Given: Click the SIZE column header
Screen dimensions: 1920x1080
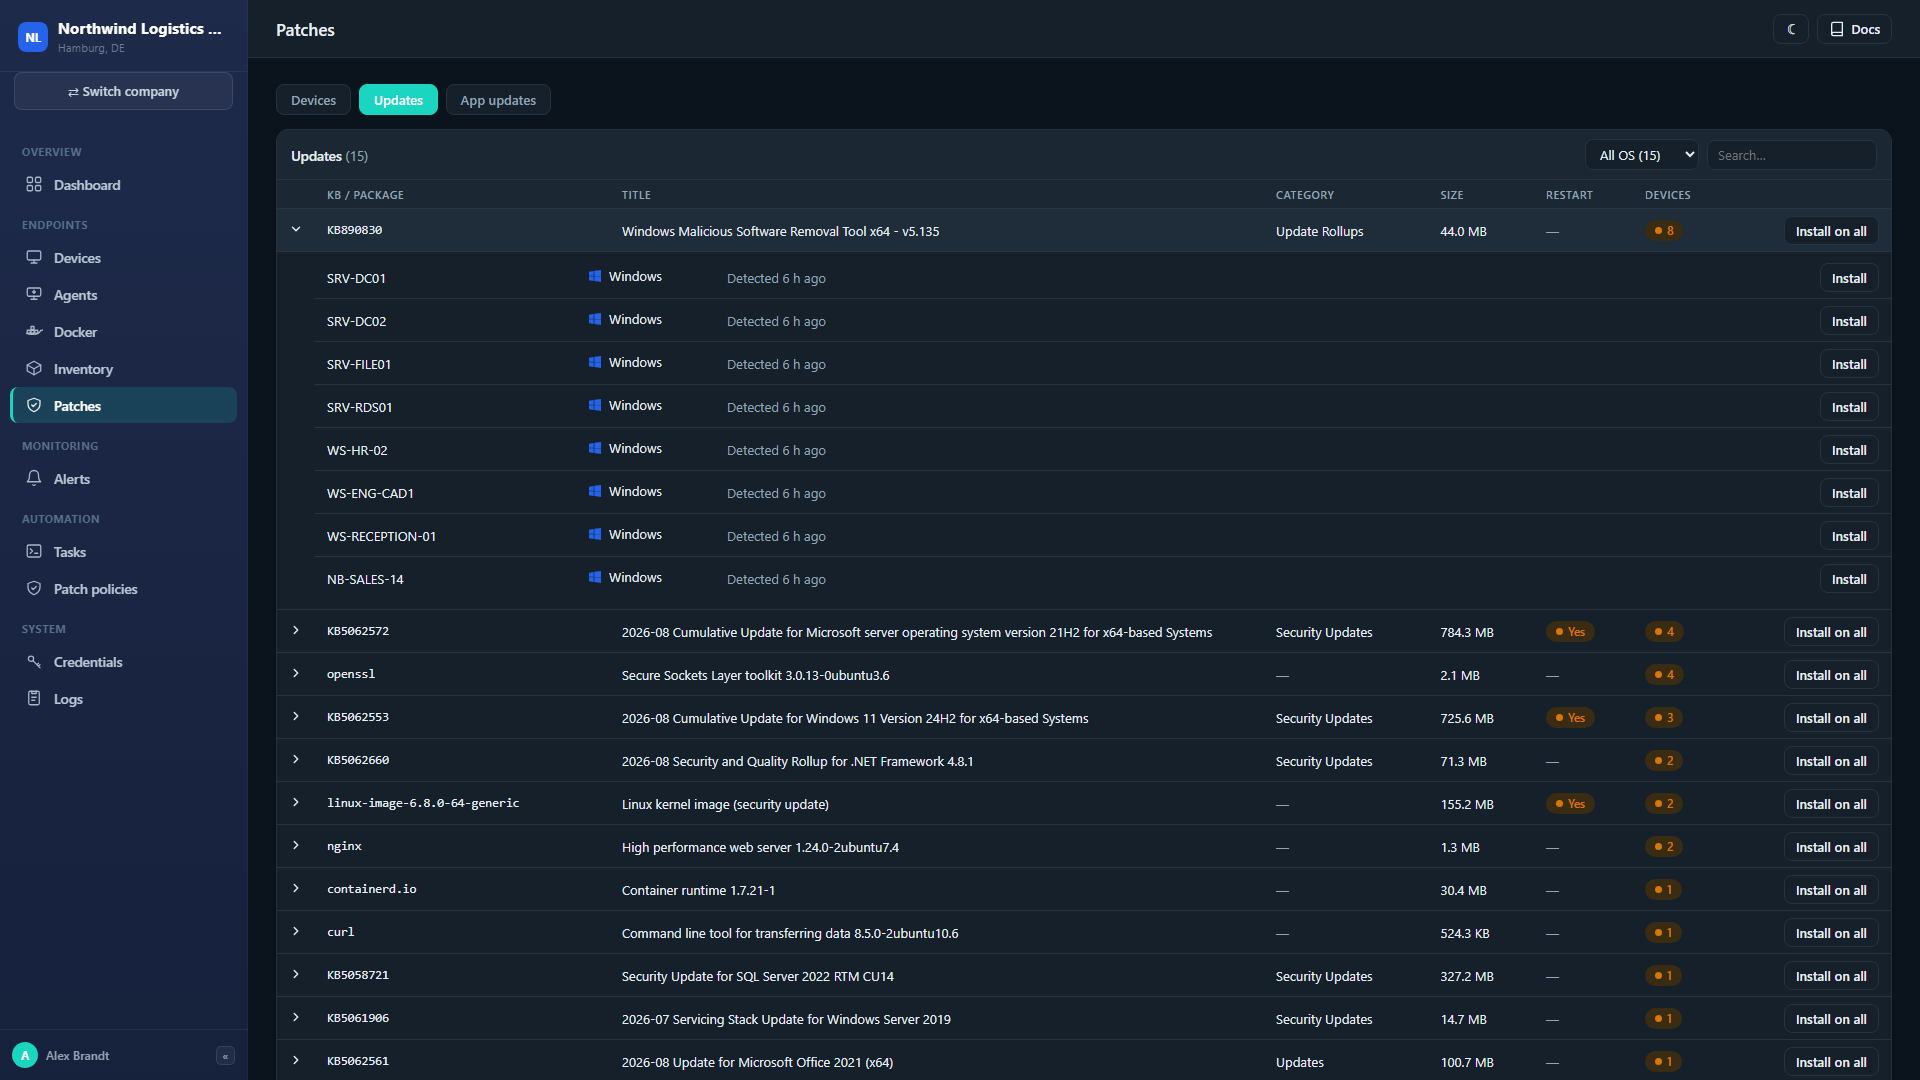Looking at the screenshot, I should 1452,195.
